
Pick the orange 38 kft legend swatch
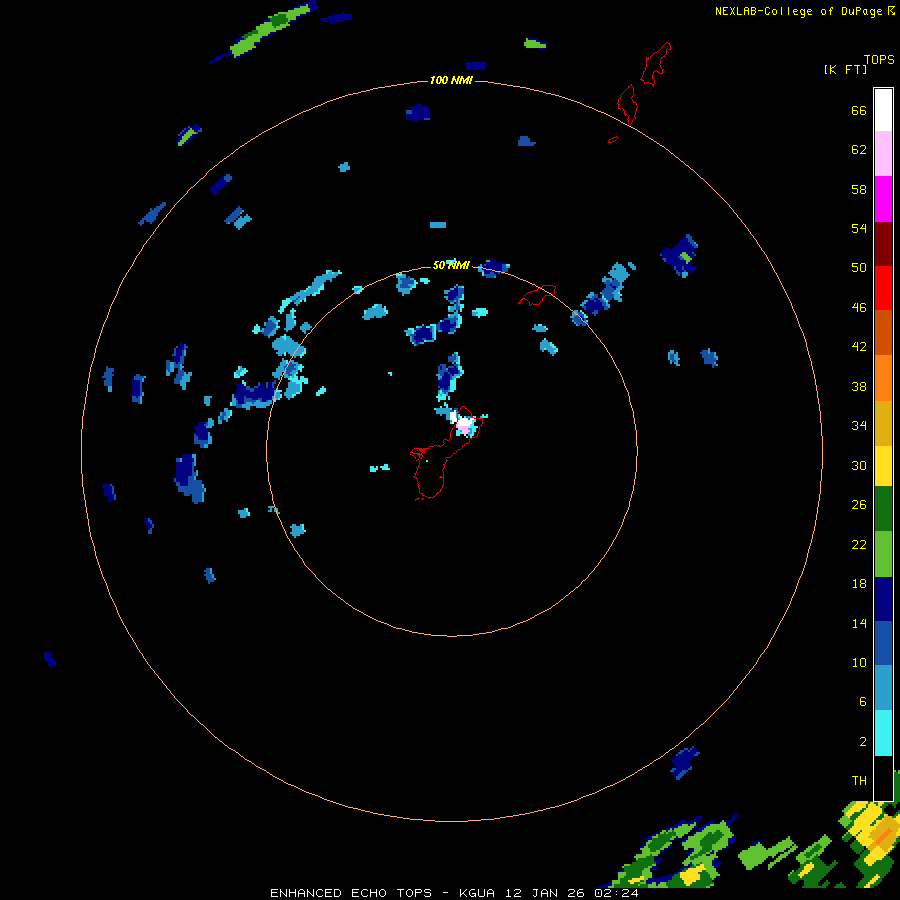[883, 378]
